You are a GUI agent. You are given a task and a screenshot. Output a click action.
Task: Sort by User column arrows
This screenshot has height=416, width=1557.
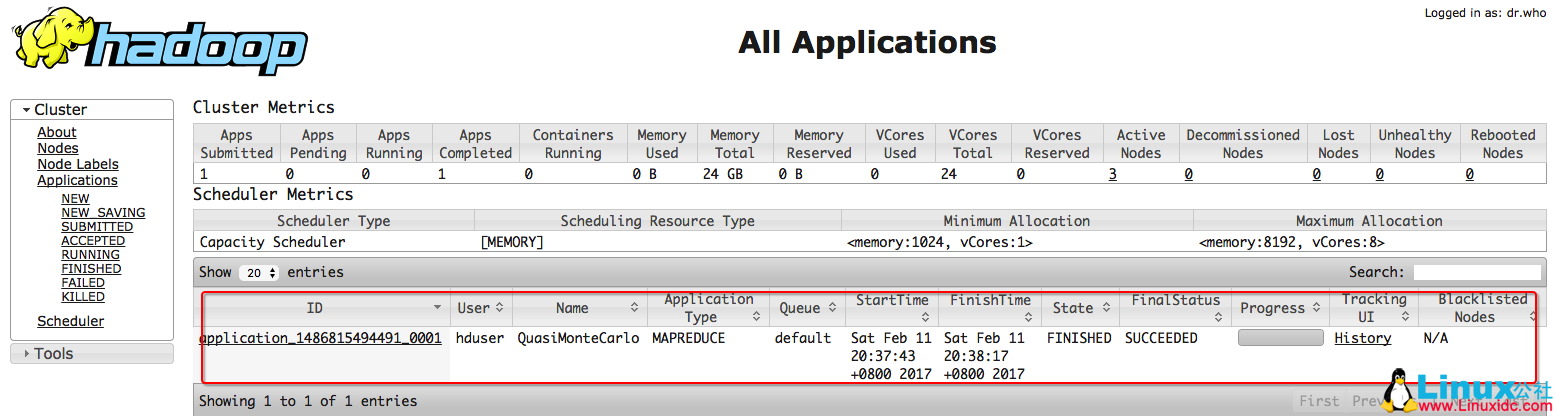500,308
